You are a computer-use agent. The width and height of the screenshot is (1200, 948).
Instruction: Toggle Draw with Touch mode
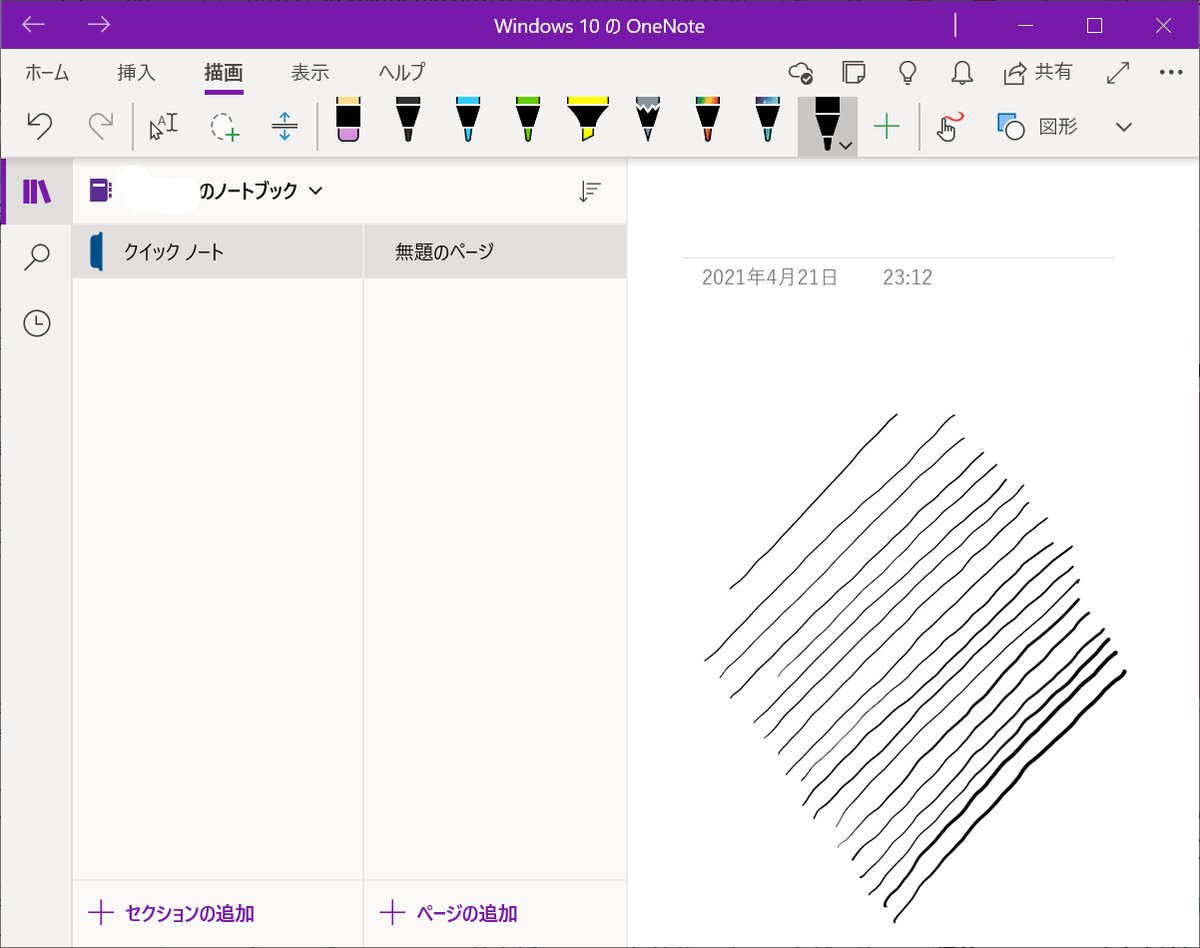949,127
